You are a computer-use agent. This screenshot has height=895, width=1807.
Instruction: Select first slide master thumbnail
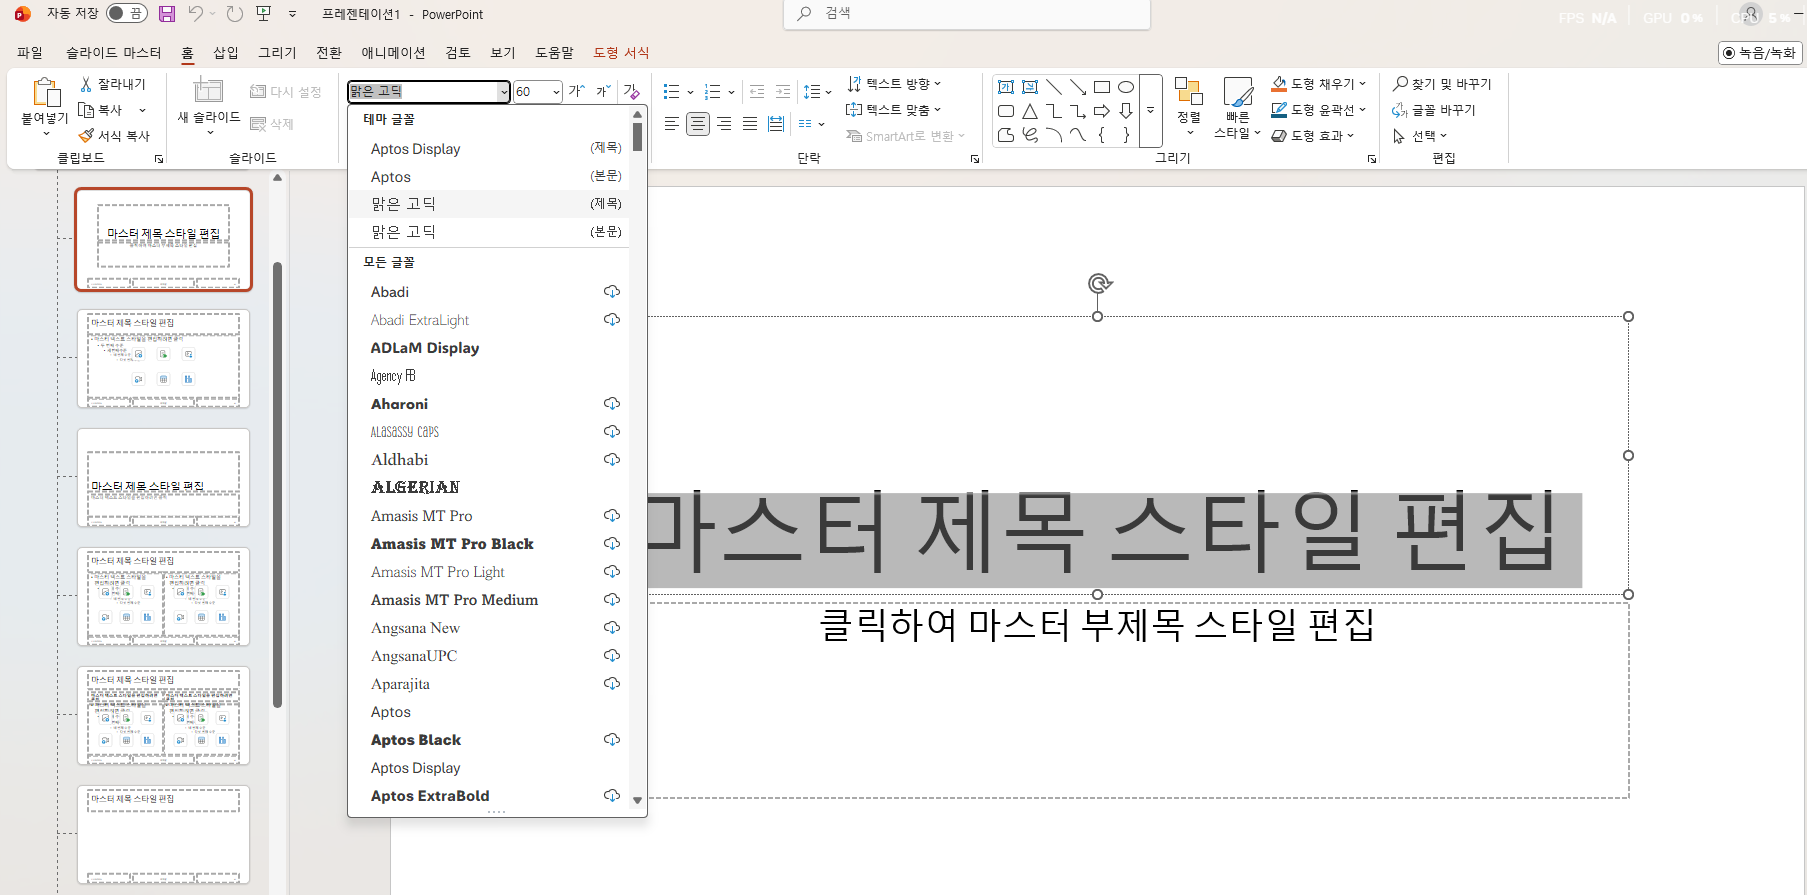click(164, 240)
